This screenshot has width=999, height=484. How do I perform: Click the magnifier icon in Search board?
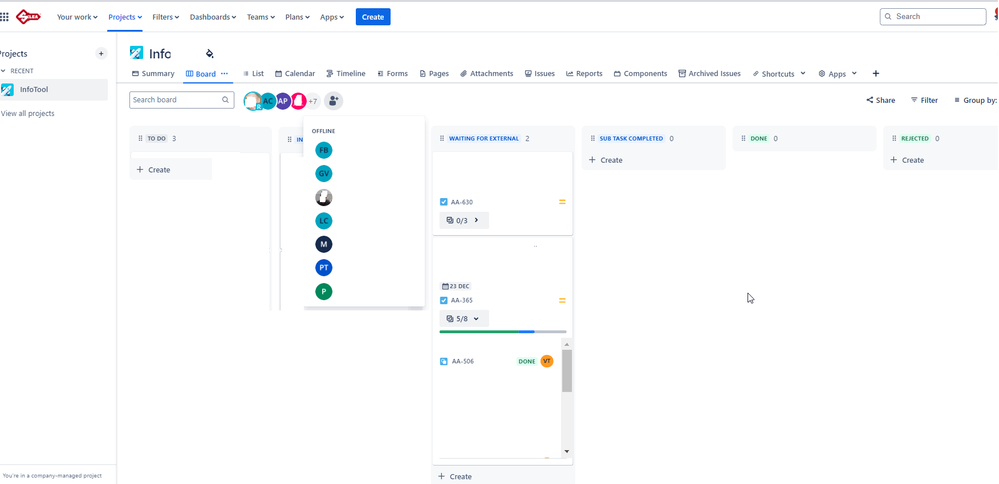226,100
